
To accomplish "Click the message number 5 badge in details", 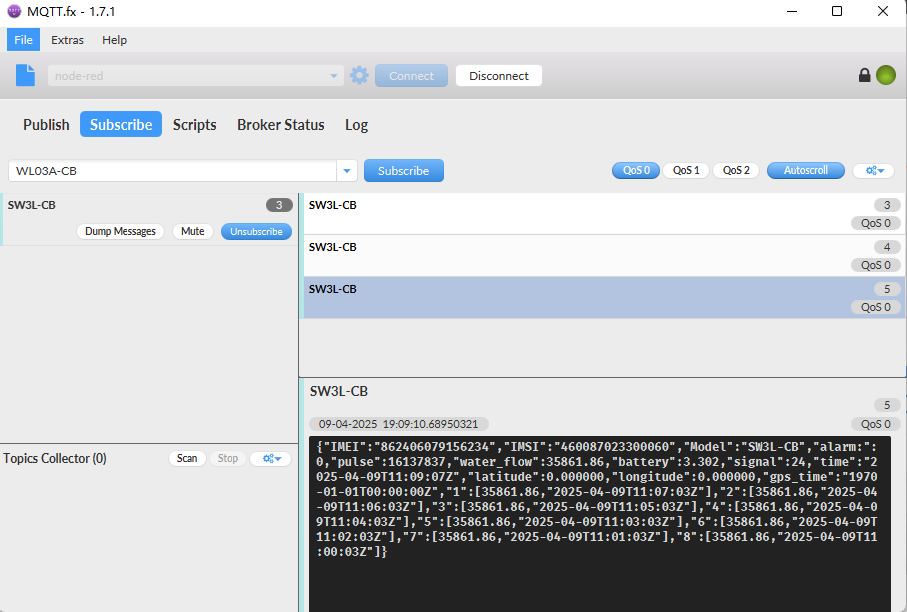I will (x=887, y=405).
